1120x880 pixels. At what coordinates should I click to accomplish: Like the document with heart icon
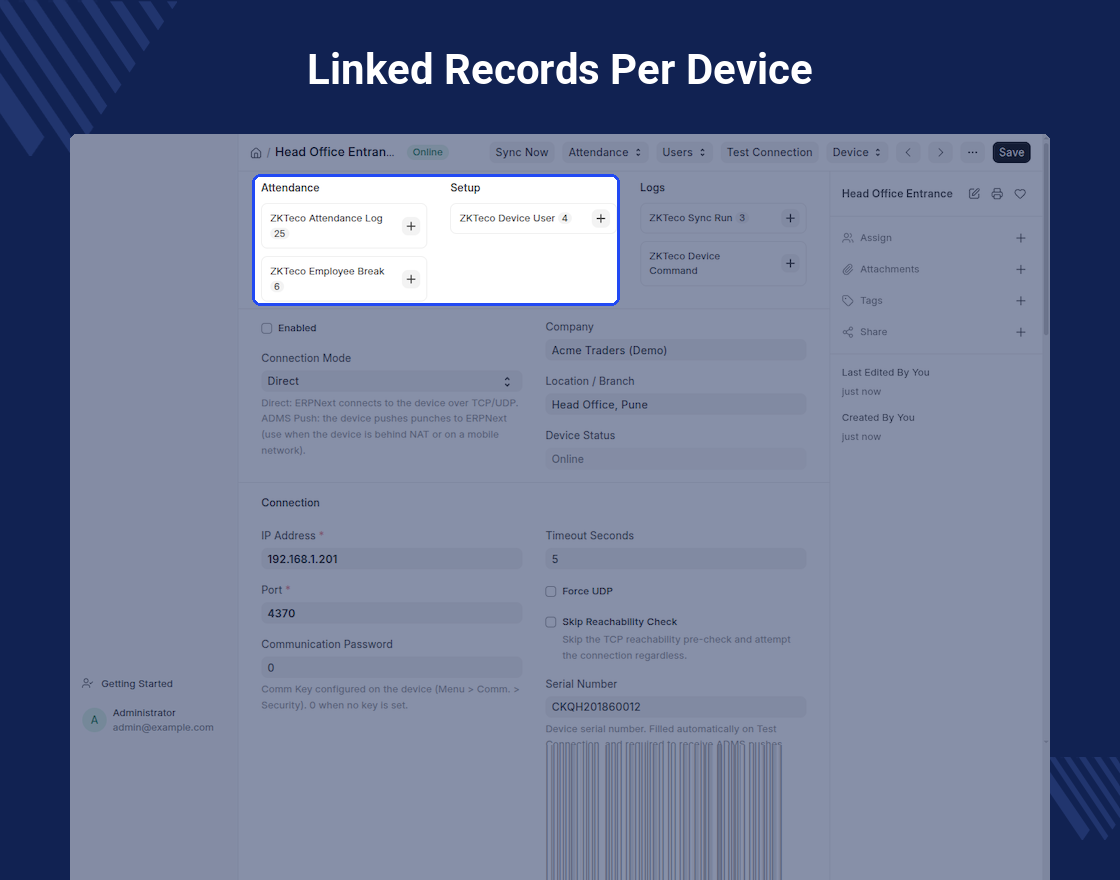(x=1020, y=194)
